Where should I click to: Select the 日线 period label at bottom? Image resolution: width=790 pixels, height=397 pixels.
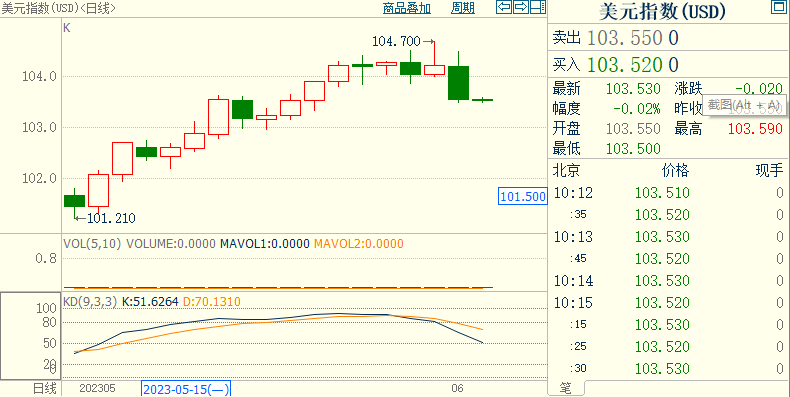44,389
